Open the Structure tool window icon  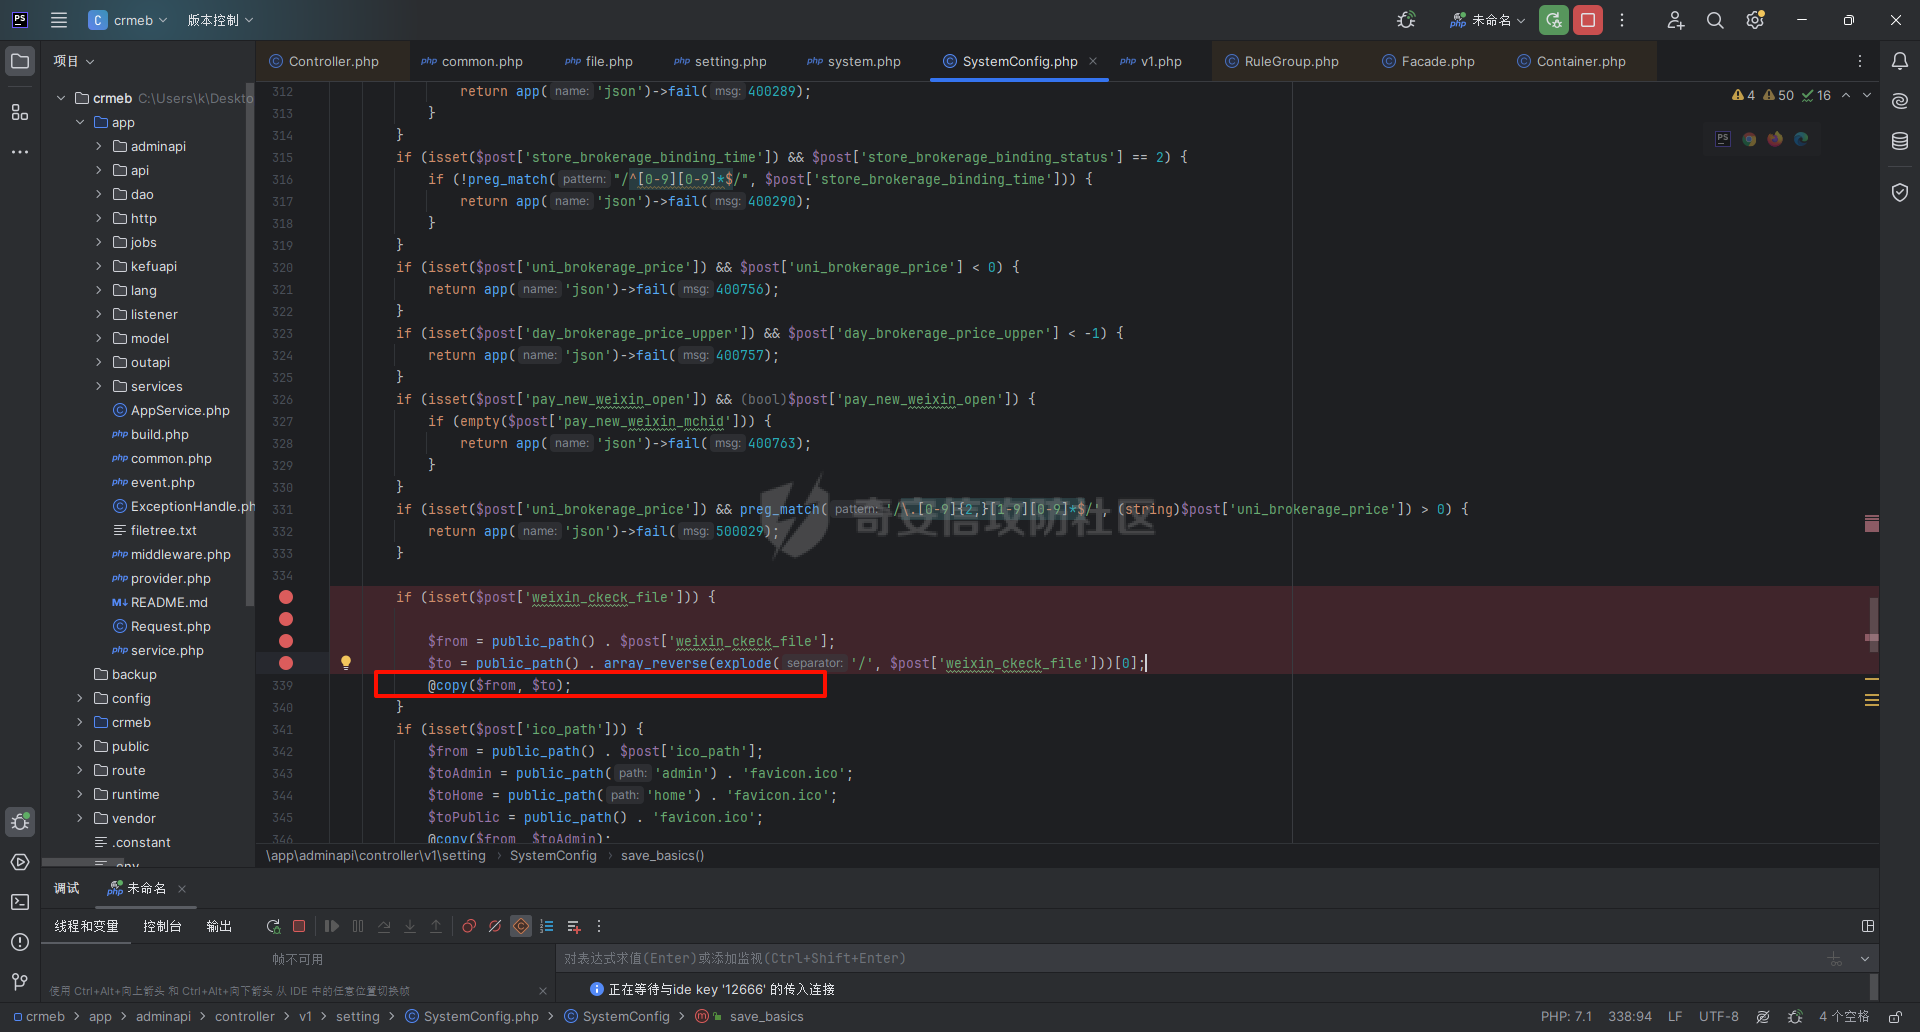click(20, 112)
